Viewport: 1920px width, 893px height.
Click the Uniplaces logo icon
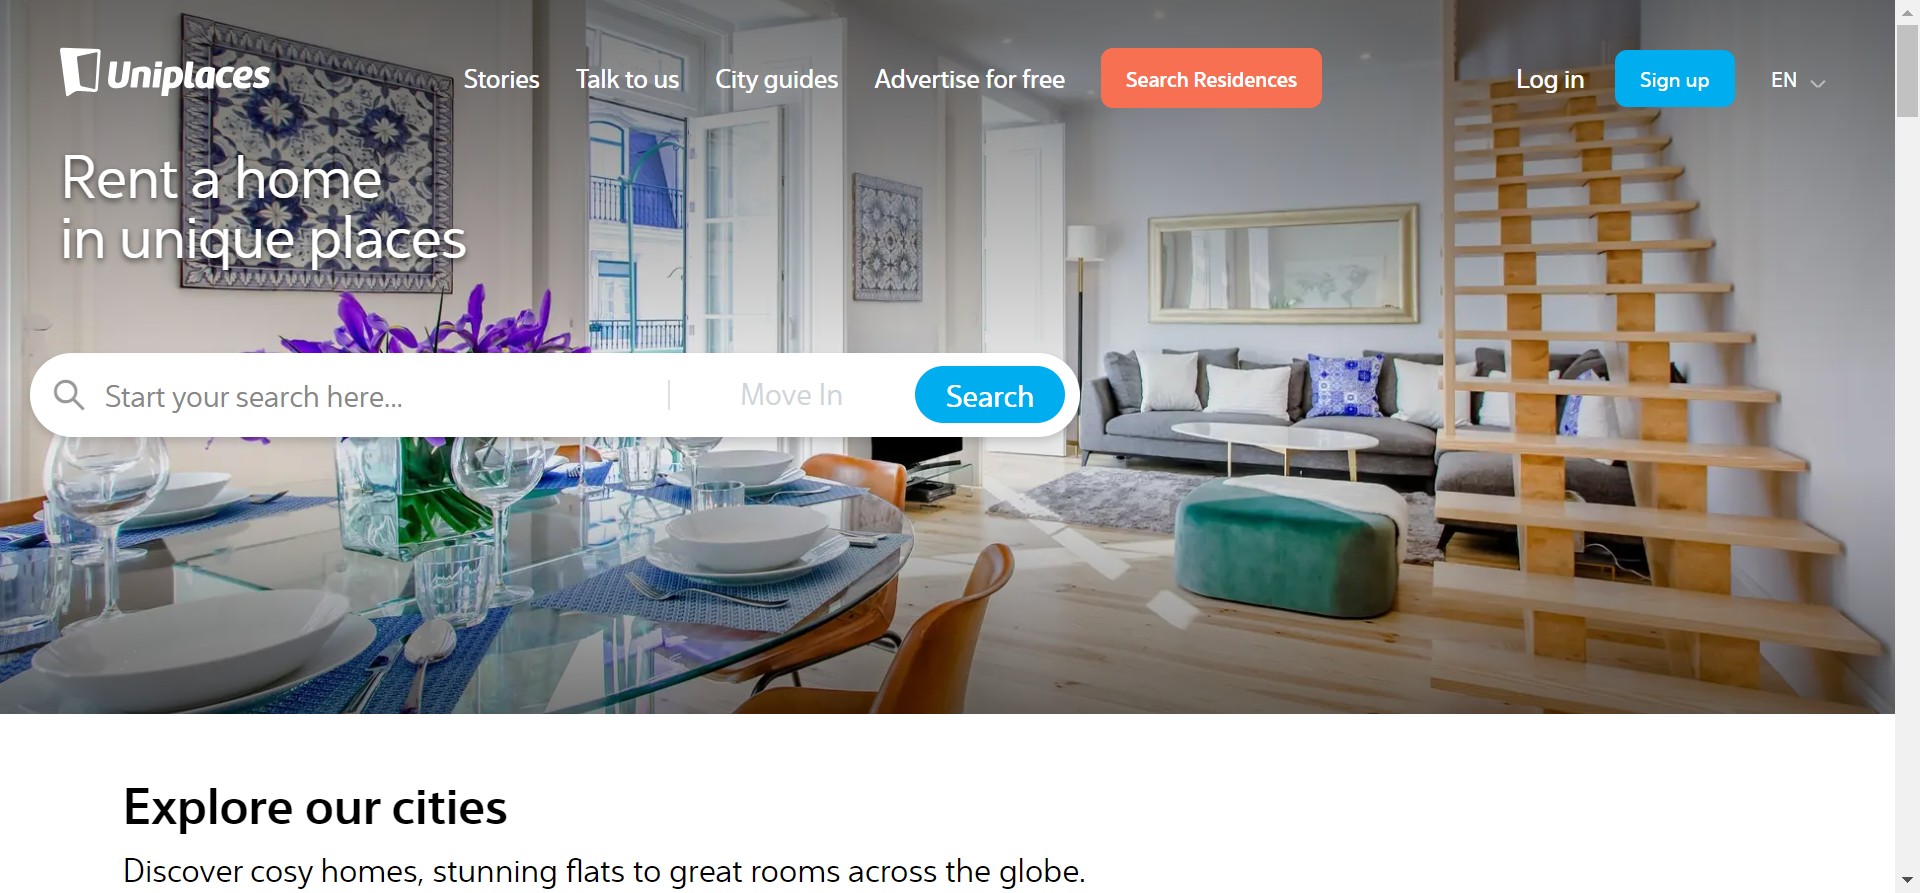pos(80,72)
